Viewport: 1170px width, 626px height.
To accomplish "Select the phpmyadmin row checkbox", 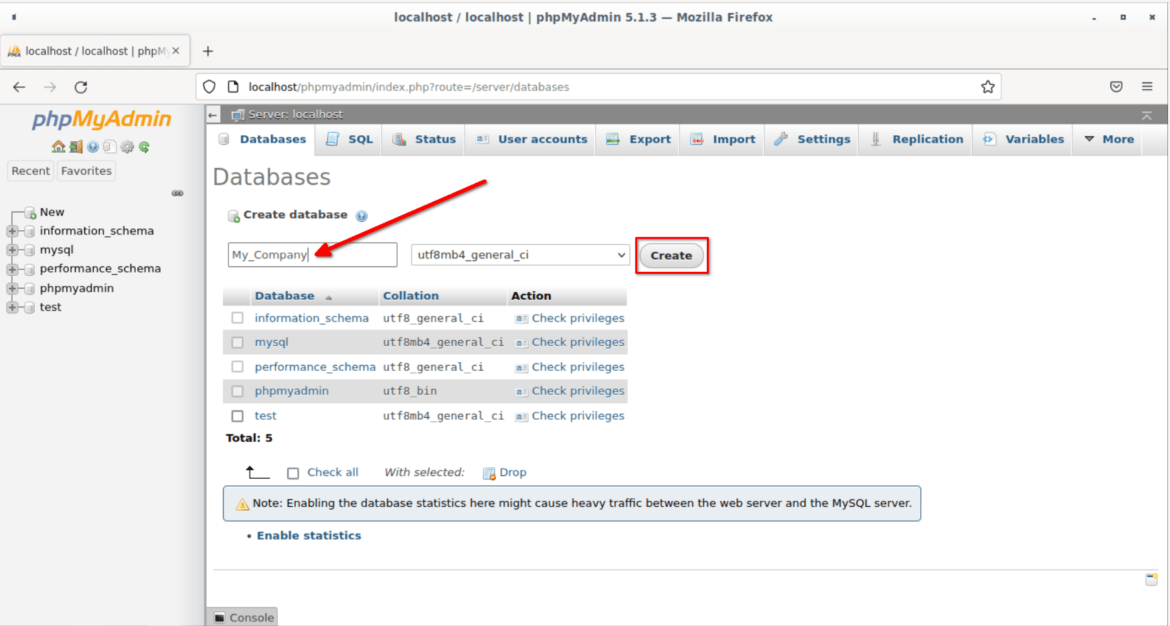I will (x=237, y=391).
